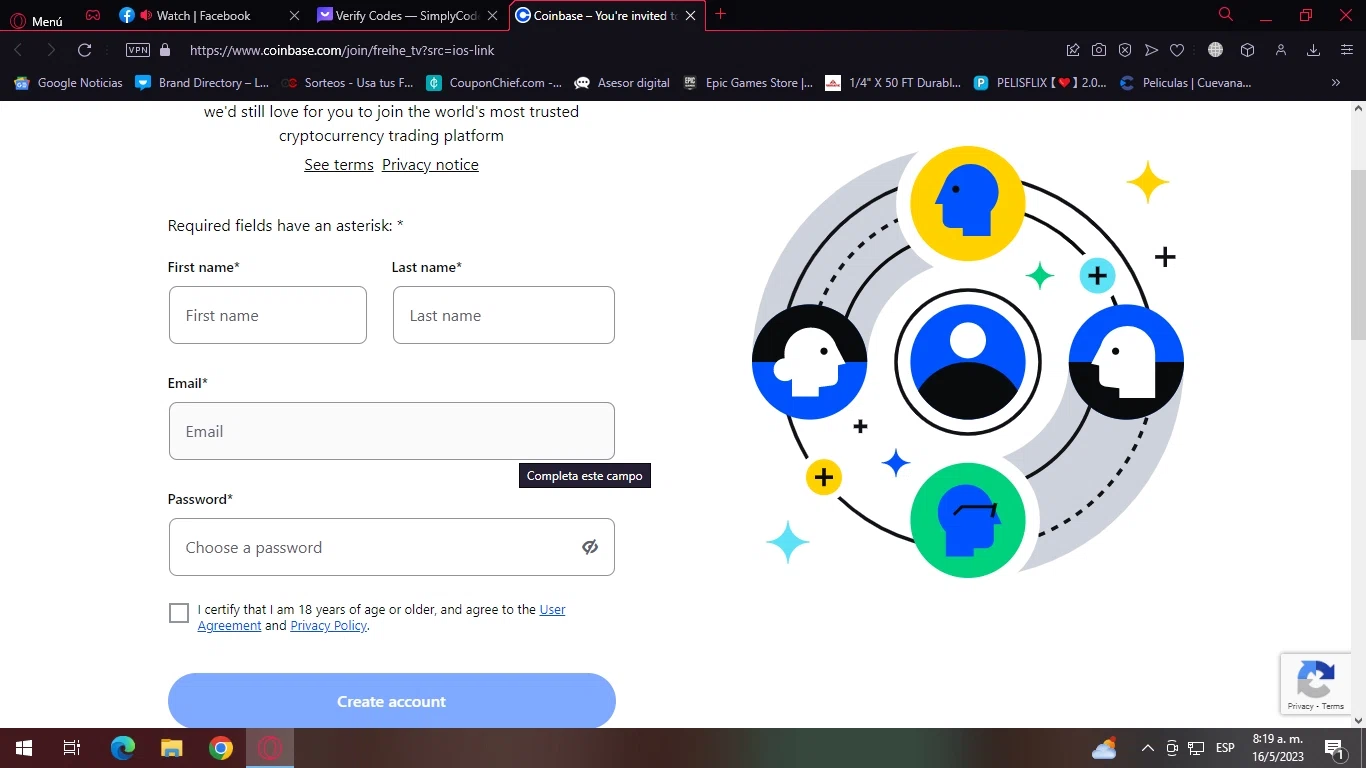The image size is (1366, 768).
Task: Open Peliculas | Cuevana bookmark
Action: pos(1186,83)
